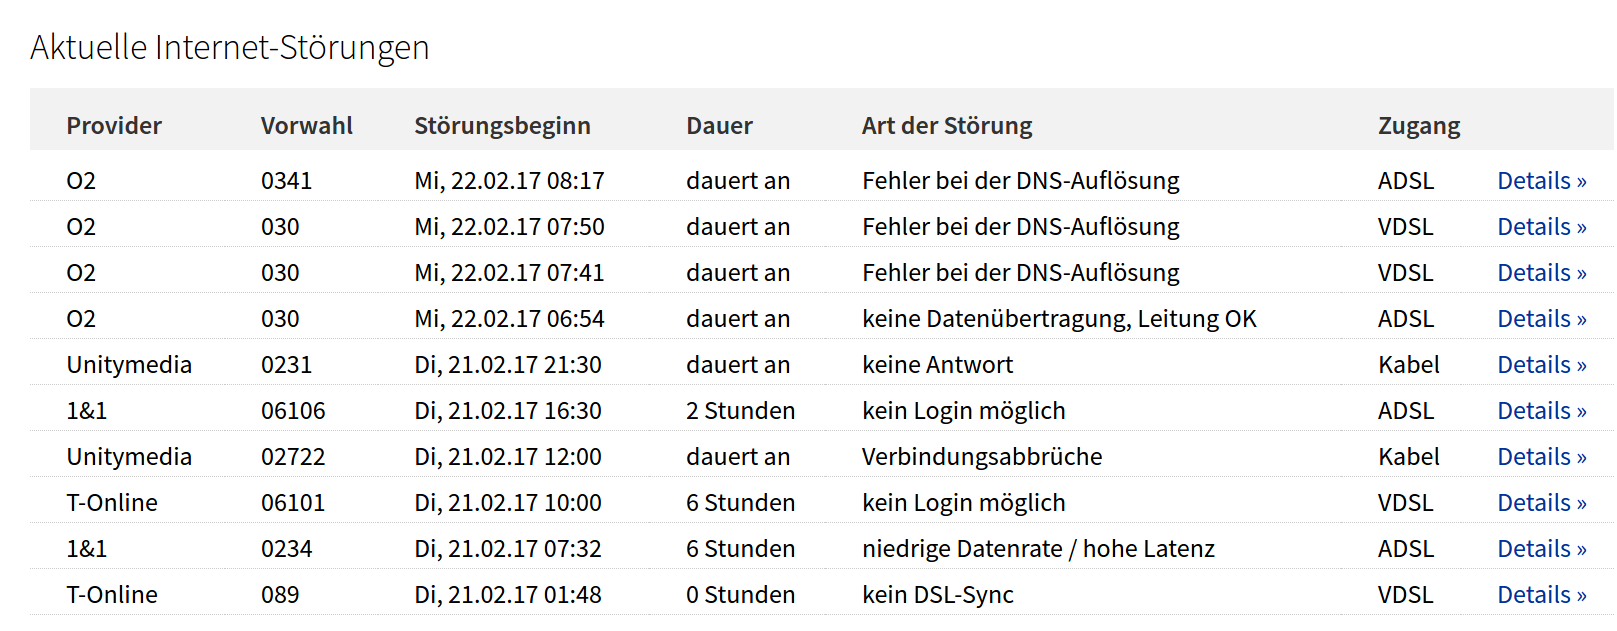Image resolution: width=1617 pixels, height=631 pixels.
Task: Select the Verbindungsabbrüche fault description
Action: [981, 457]
